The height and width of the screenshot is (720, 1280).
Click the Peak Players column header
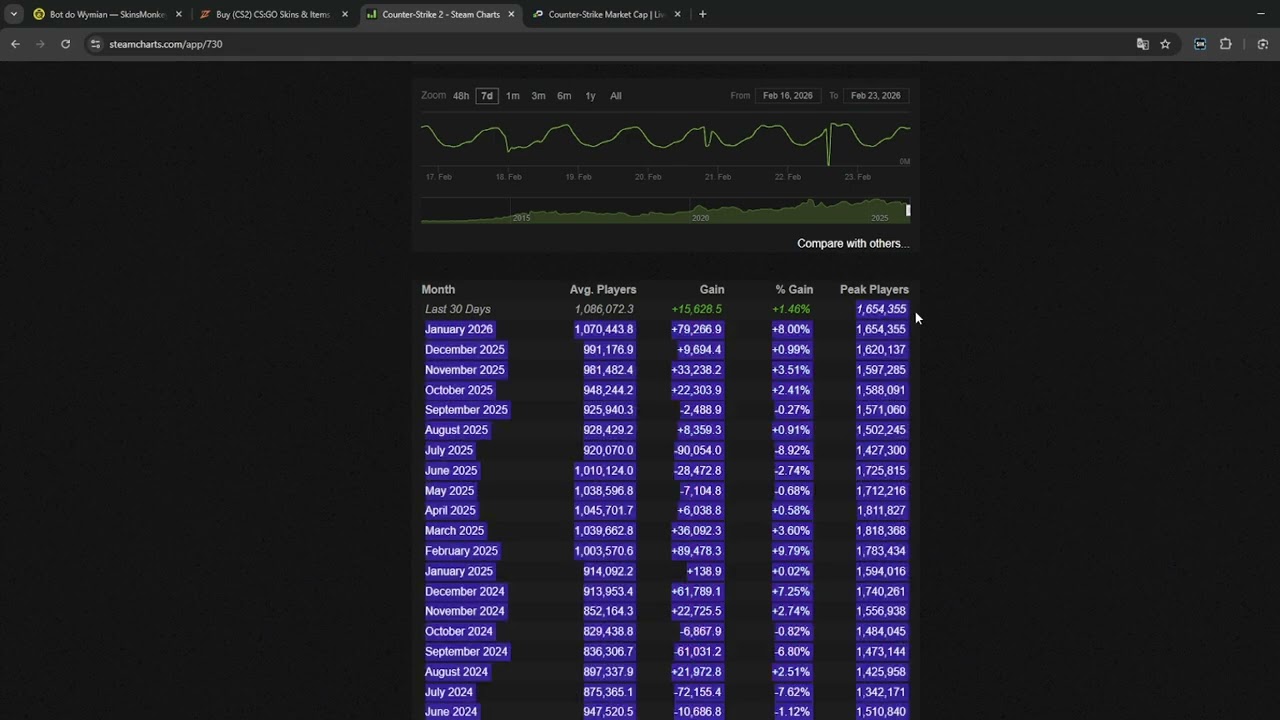pyautogui.click(x=874, y=290)
